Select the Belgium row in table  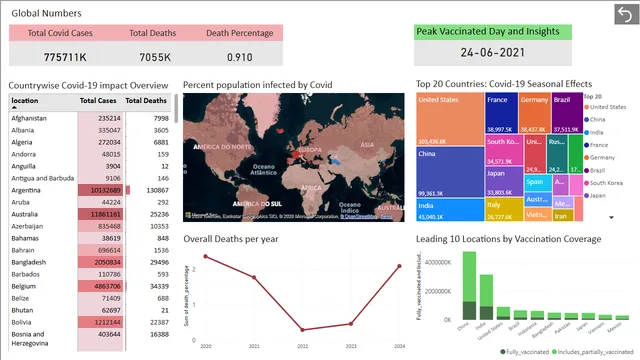[90, 286]
